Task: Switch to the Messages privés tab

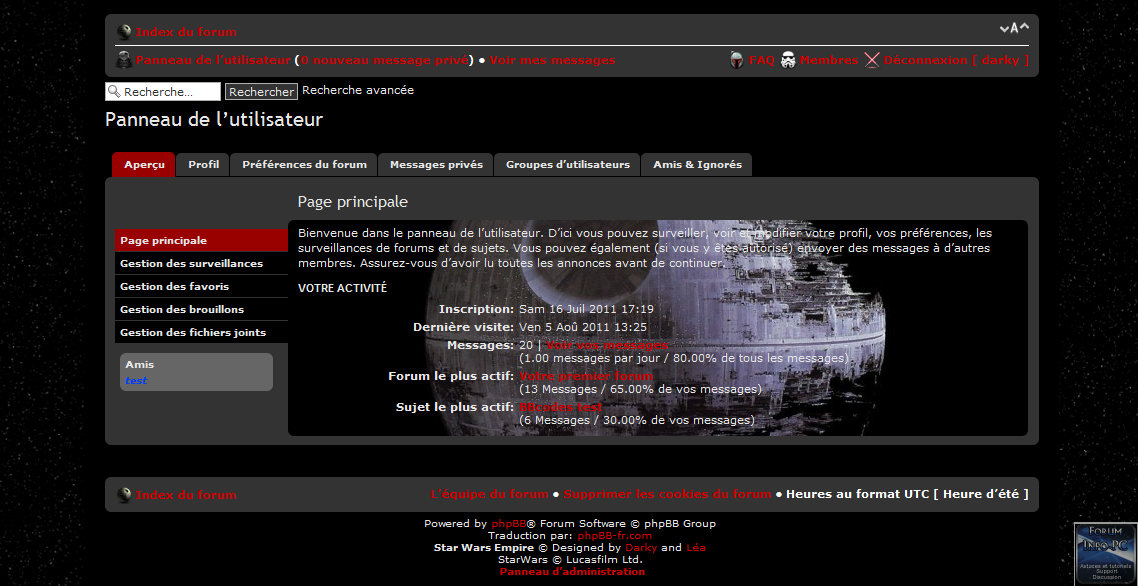Action: (436, 165)
